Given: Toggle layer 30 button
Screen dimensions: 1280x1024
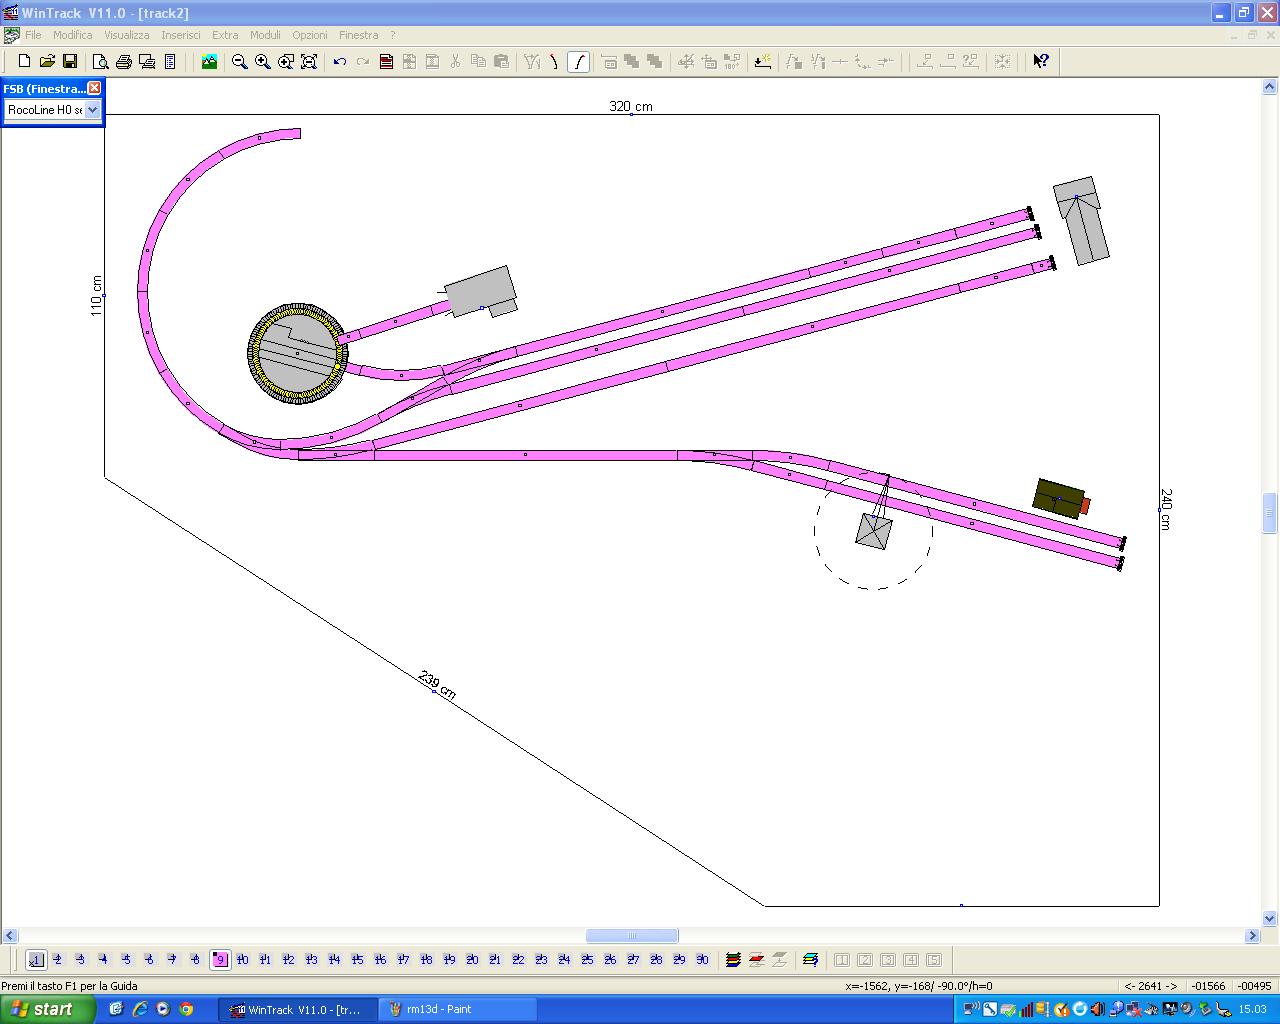Looking at the screenshot, I should point(702,960).
